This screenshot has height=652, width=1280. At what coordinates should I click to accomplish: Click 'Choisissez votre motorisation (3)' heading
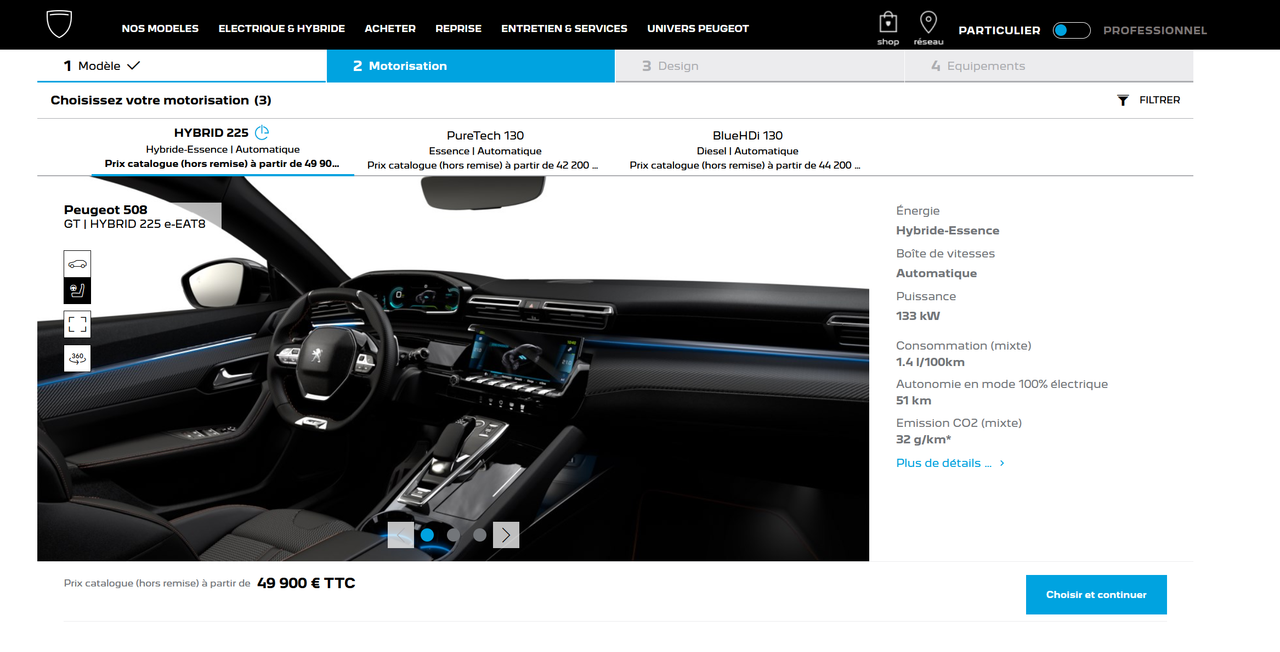tap(161, 100)
